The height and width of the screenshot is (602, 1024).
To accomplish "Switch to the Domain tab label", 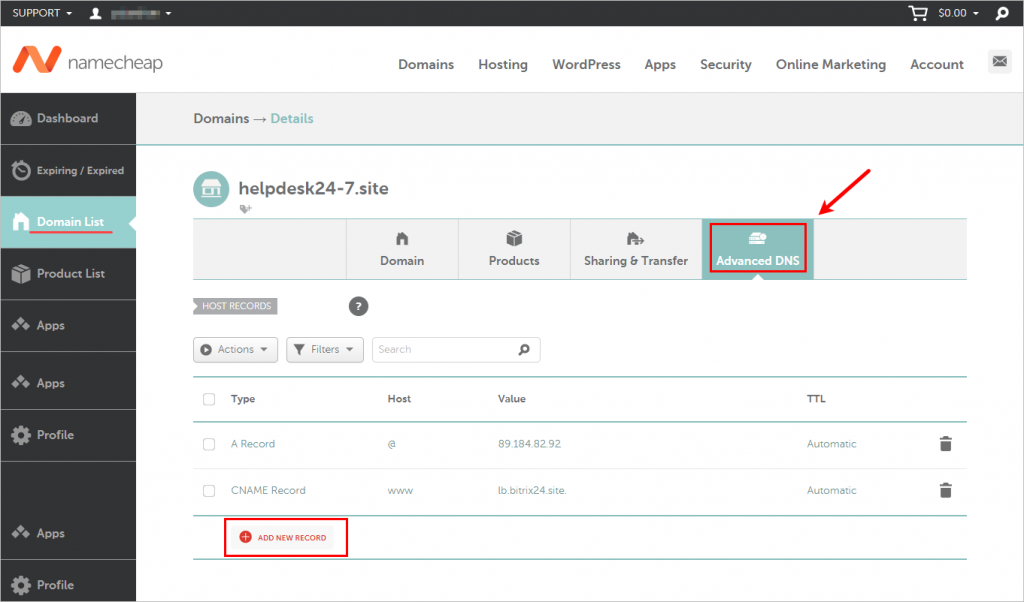I will coord(402,261).
